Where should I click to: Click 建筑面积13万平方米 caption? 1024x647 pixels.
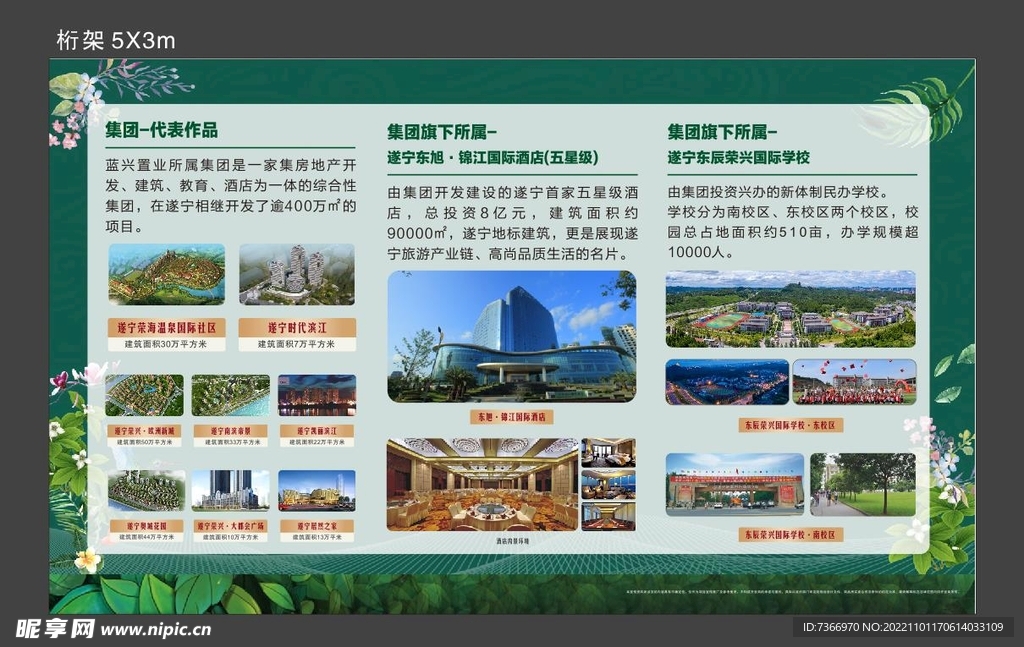(317, 537)
